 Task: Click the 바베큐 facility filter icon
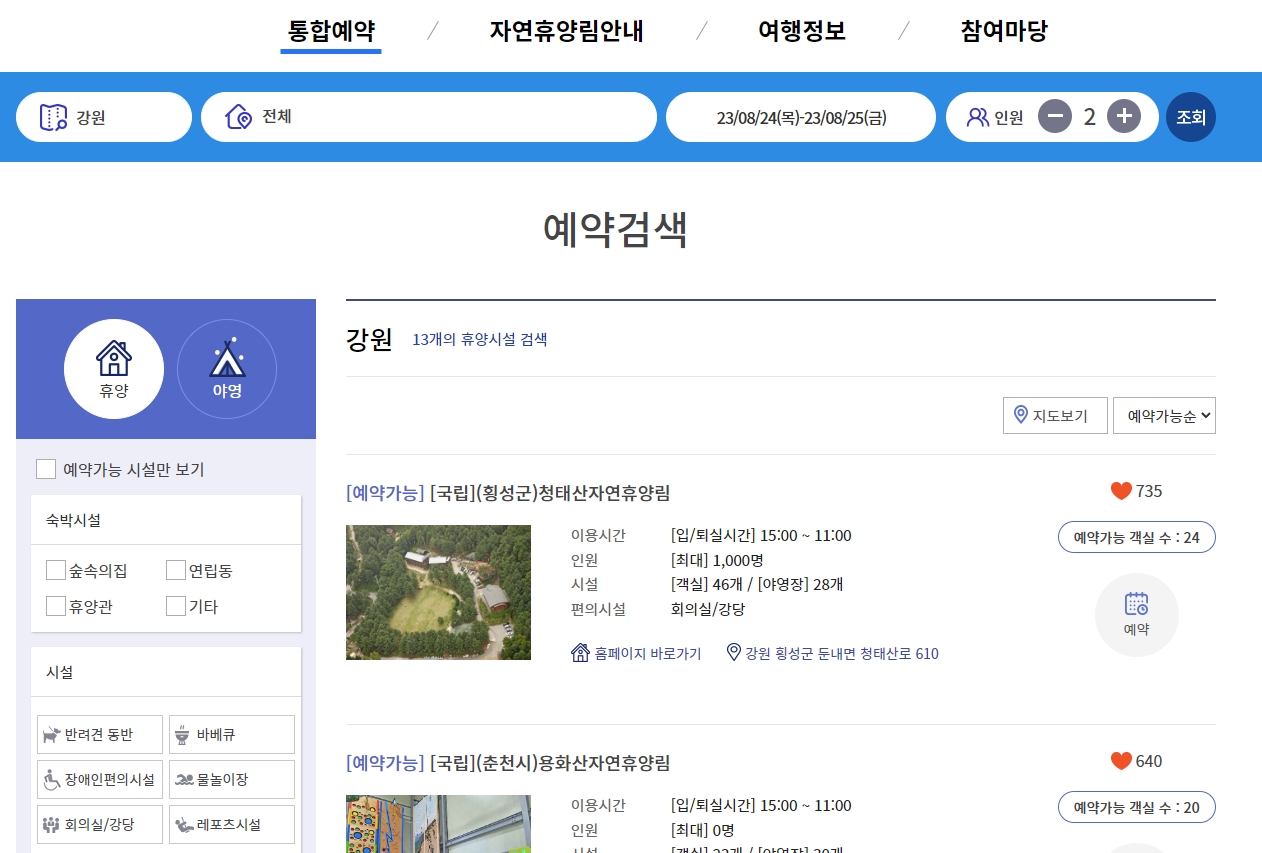click(231, 734)
